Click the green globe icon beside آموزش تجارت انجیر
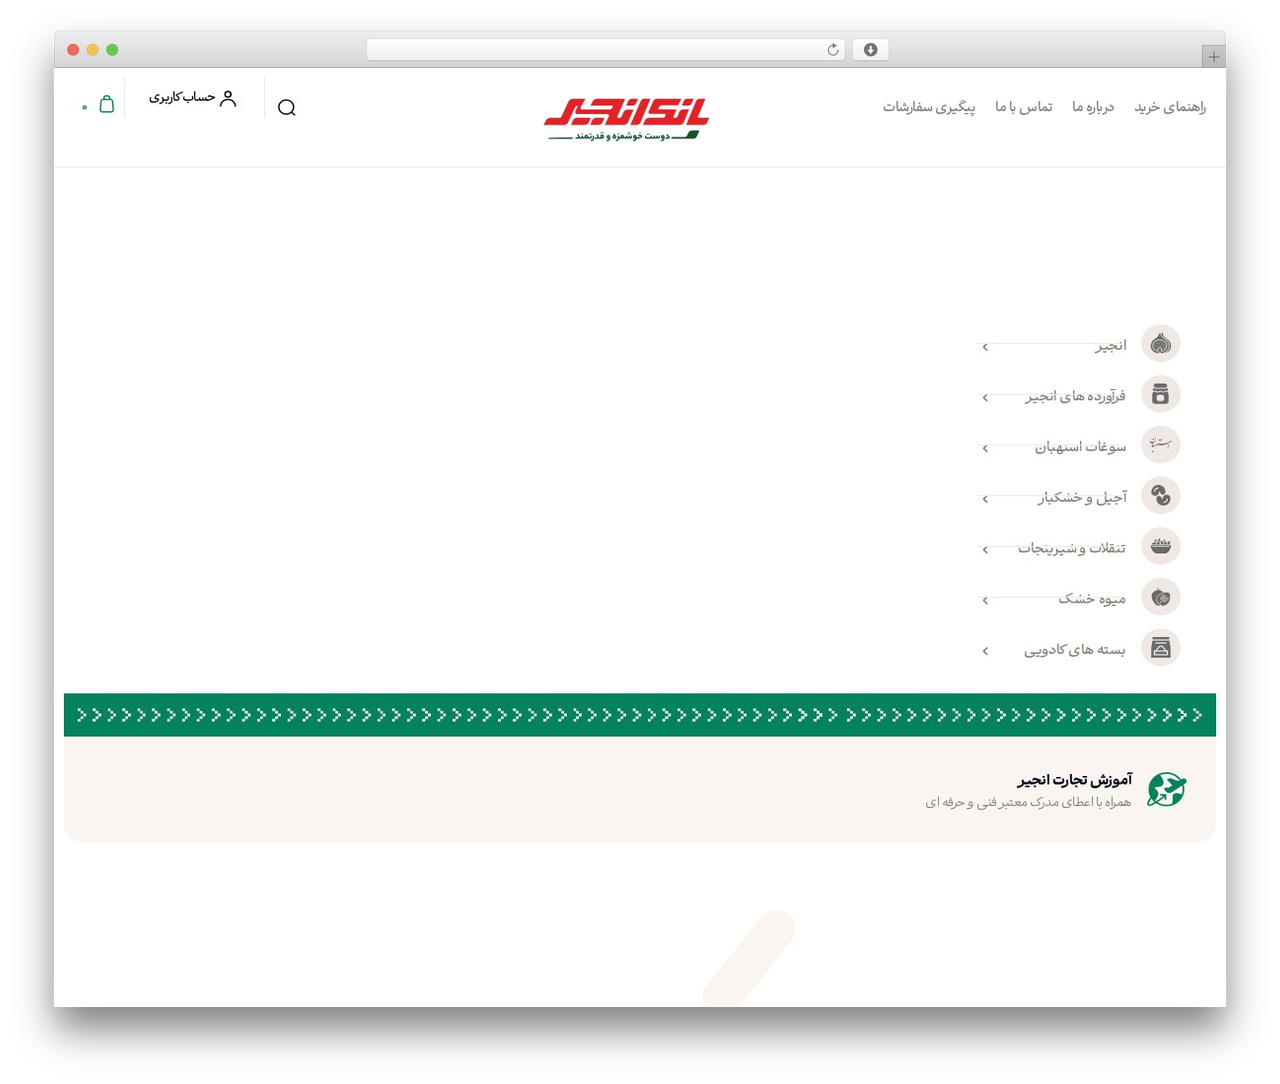1280x1084 pixels. point(1166,790)
